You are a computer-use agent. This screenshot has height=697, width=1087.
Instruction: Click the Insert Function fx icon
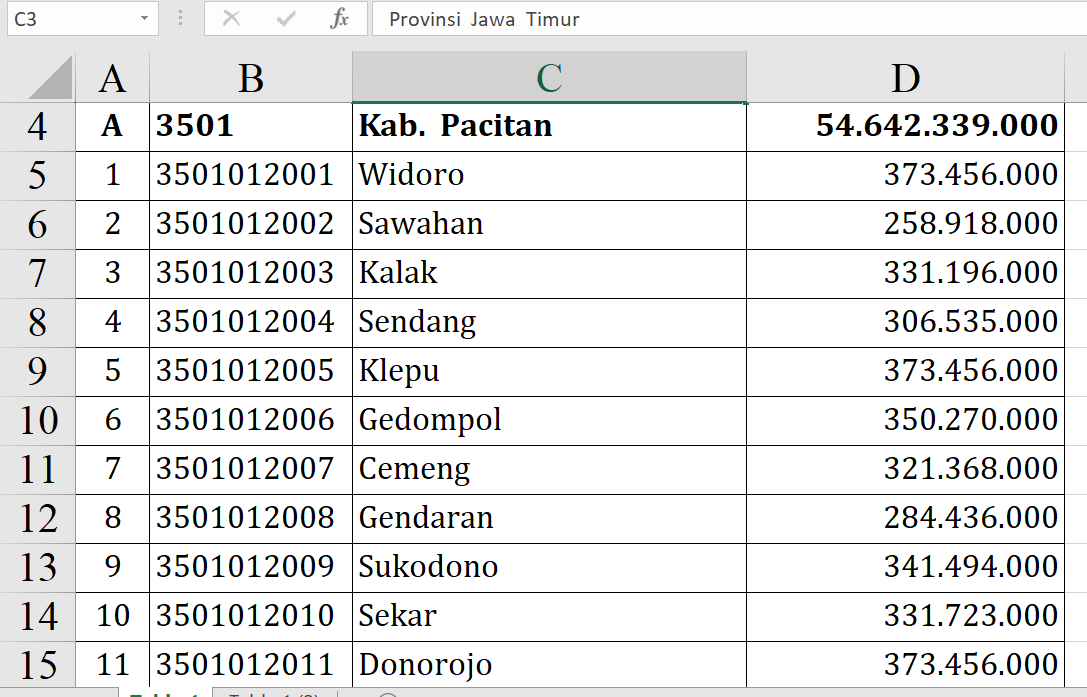coord(339,19)
